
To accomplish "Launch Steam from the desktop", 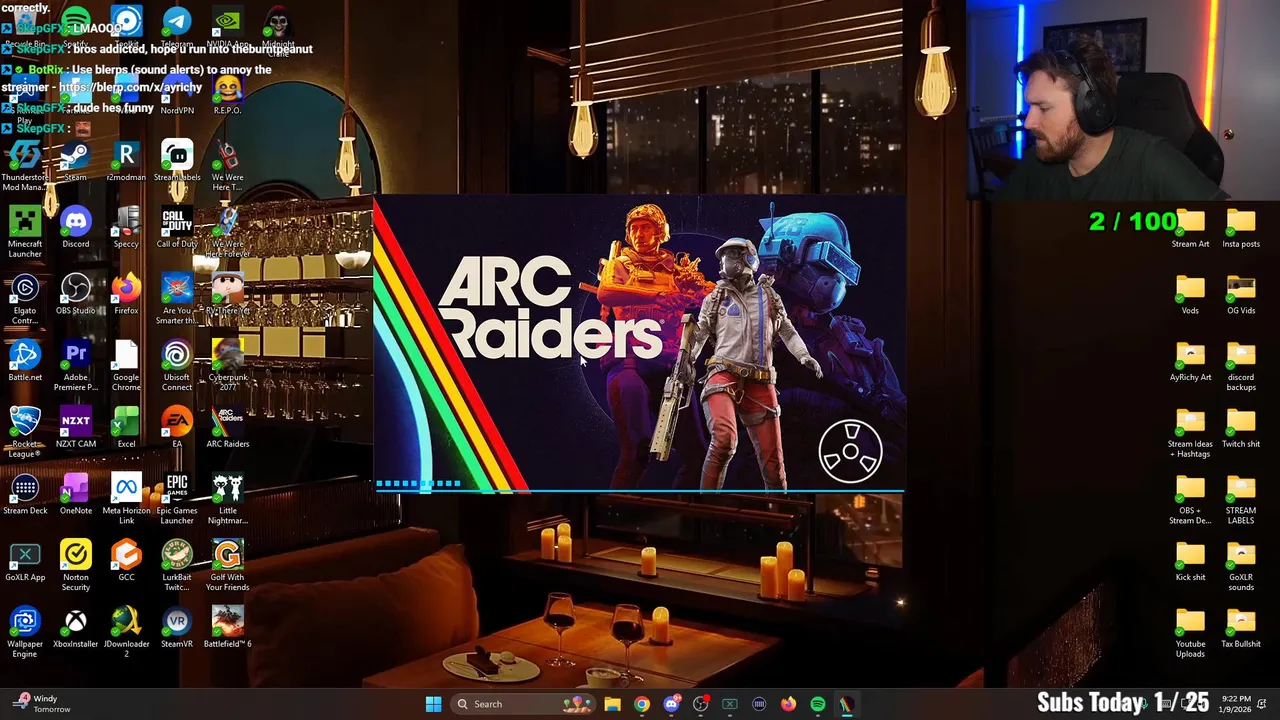I will (x=76, y=161).
